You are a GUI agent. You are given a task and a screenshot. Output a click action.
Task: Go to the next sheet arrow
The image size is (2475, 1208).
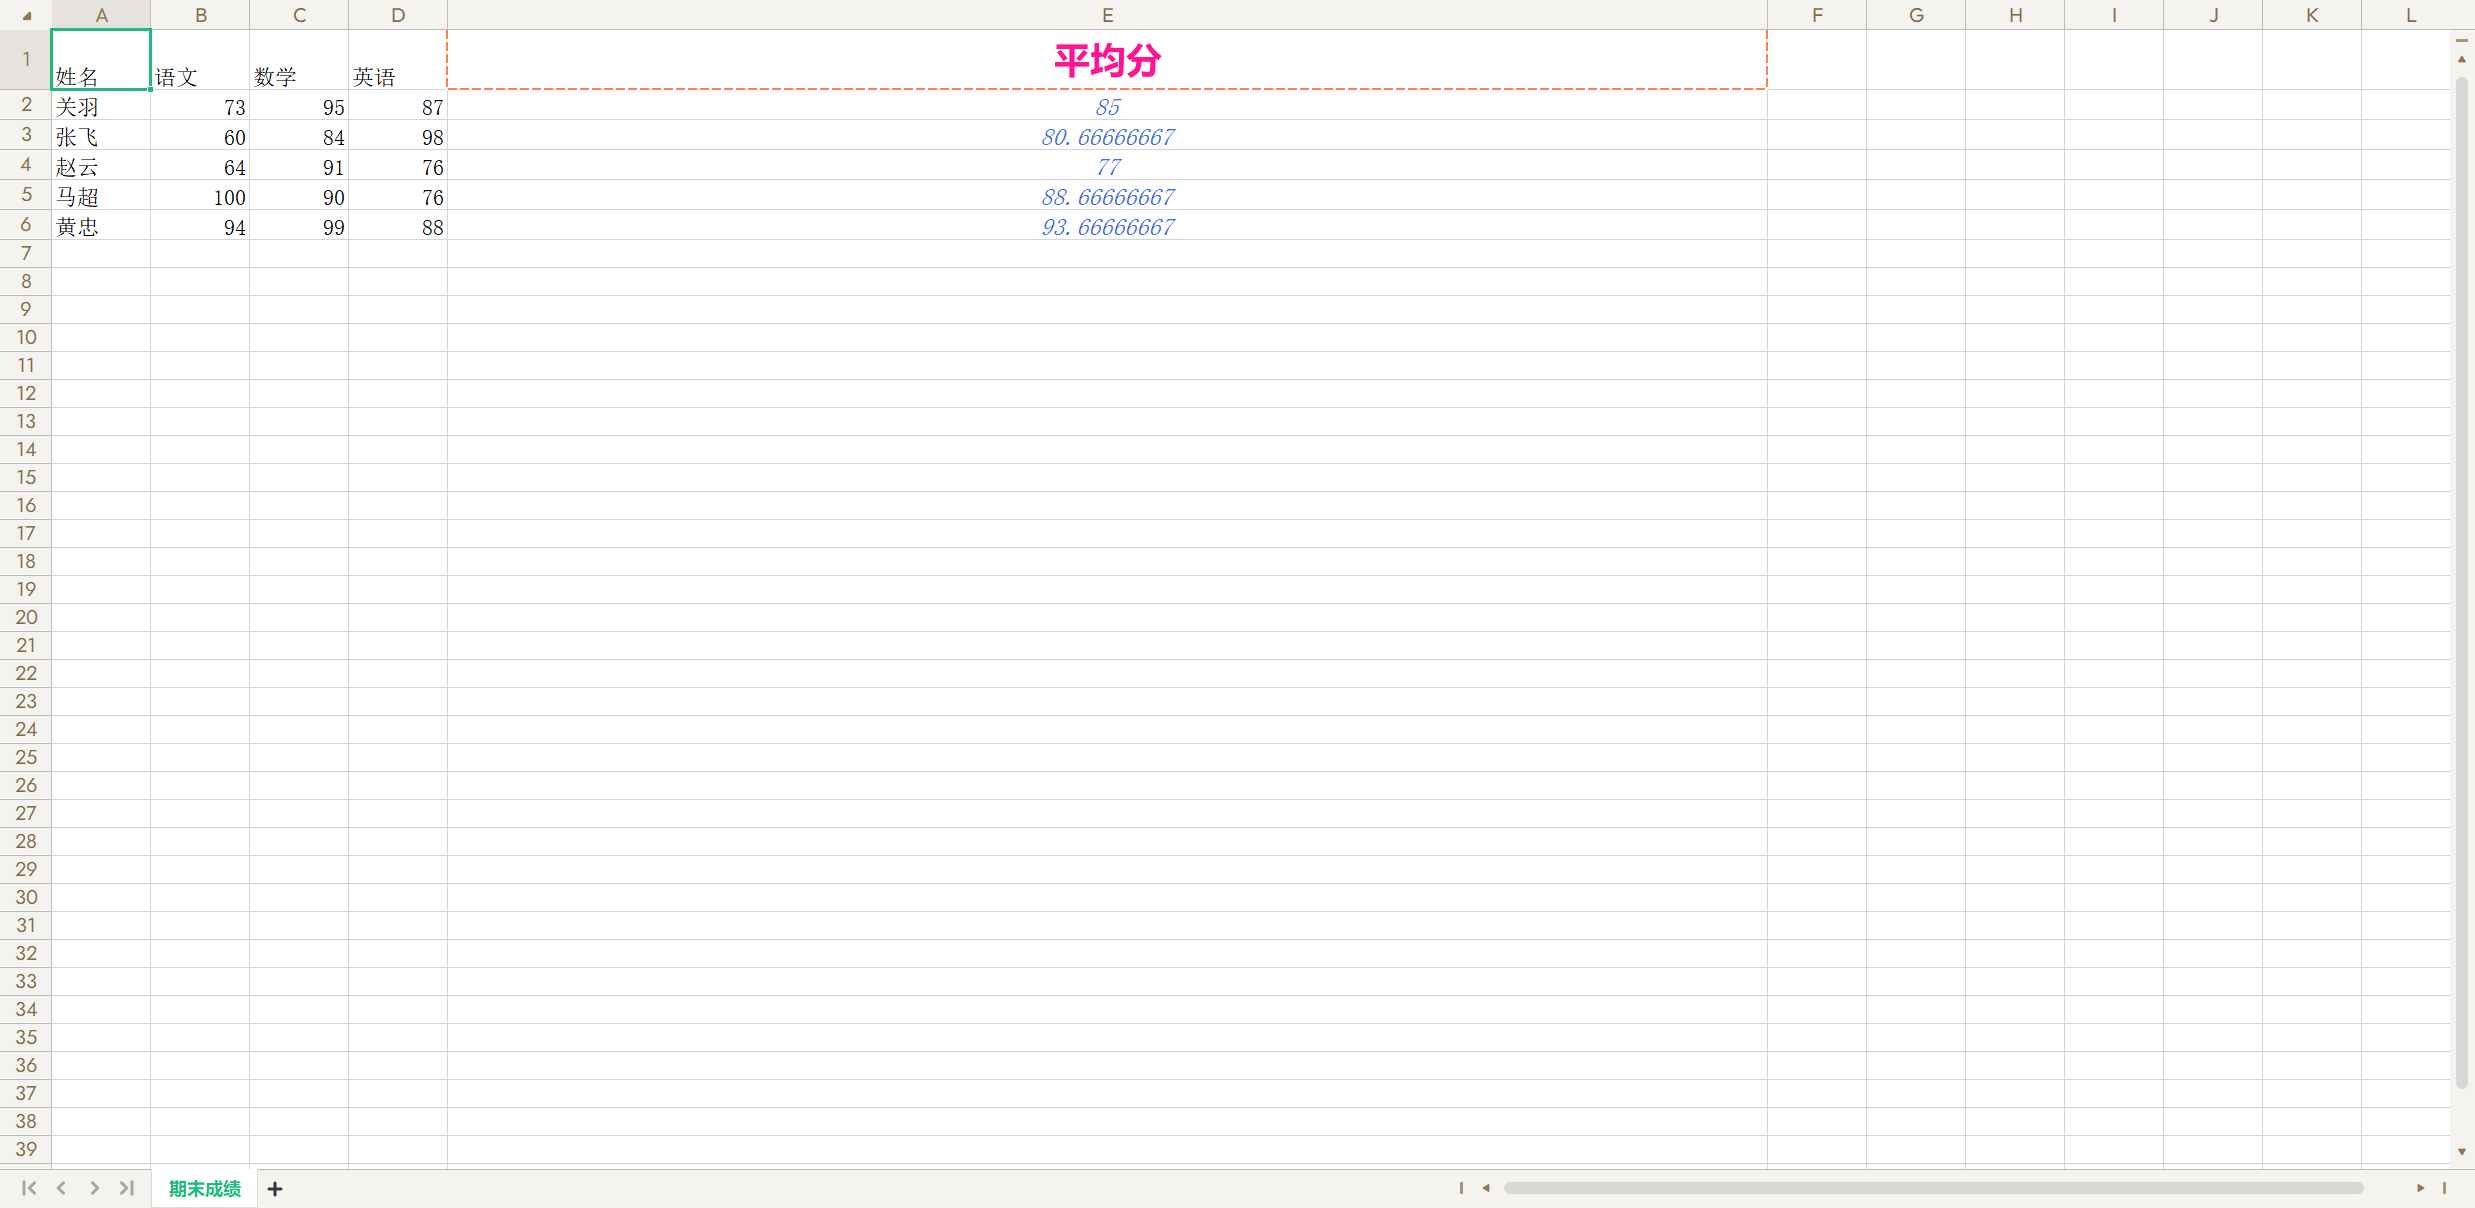pyautogui.click(x=94, y=1188)
